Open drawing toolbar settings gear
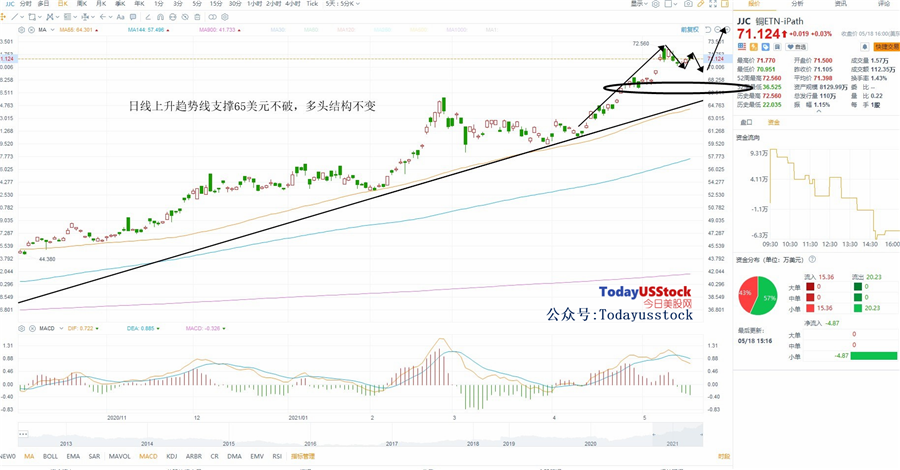 pos(224,17)
